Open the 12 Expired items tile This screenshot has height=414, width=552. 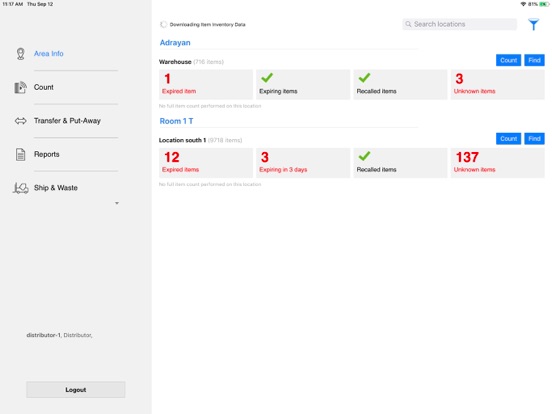(206, 163)
